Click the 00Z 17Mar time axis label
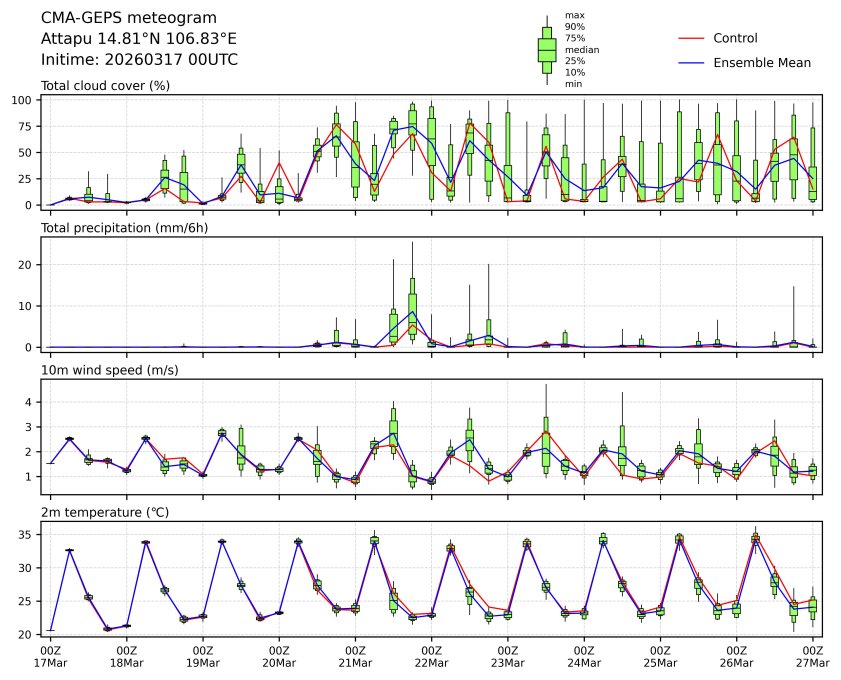Image resolution: width=841 pixels, height=680 pixels. pos(50,656)
